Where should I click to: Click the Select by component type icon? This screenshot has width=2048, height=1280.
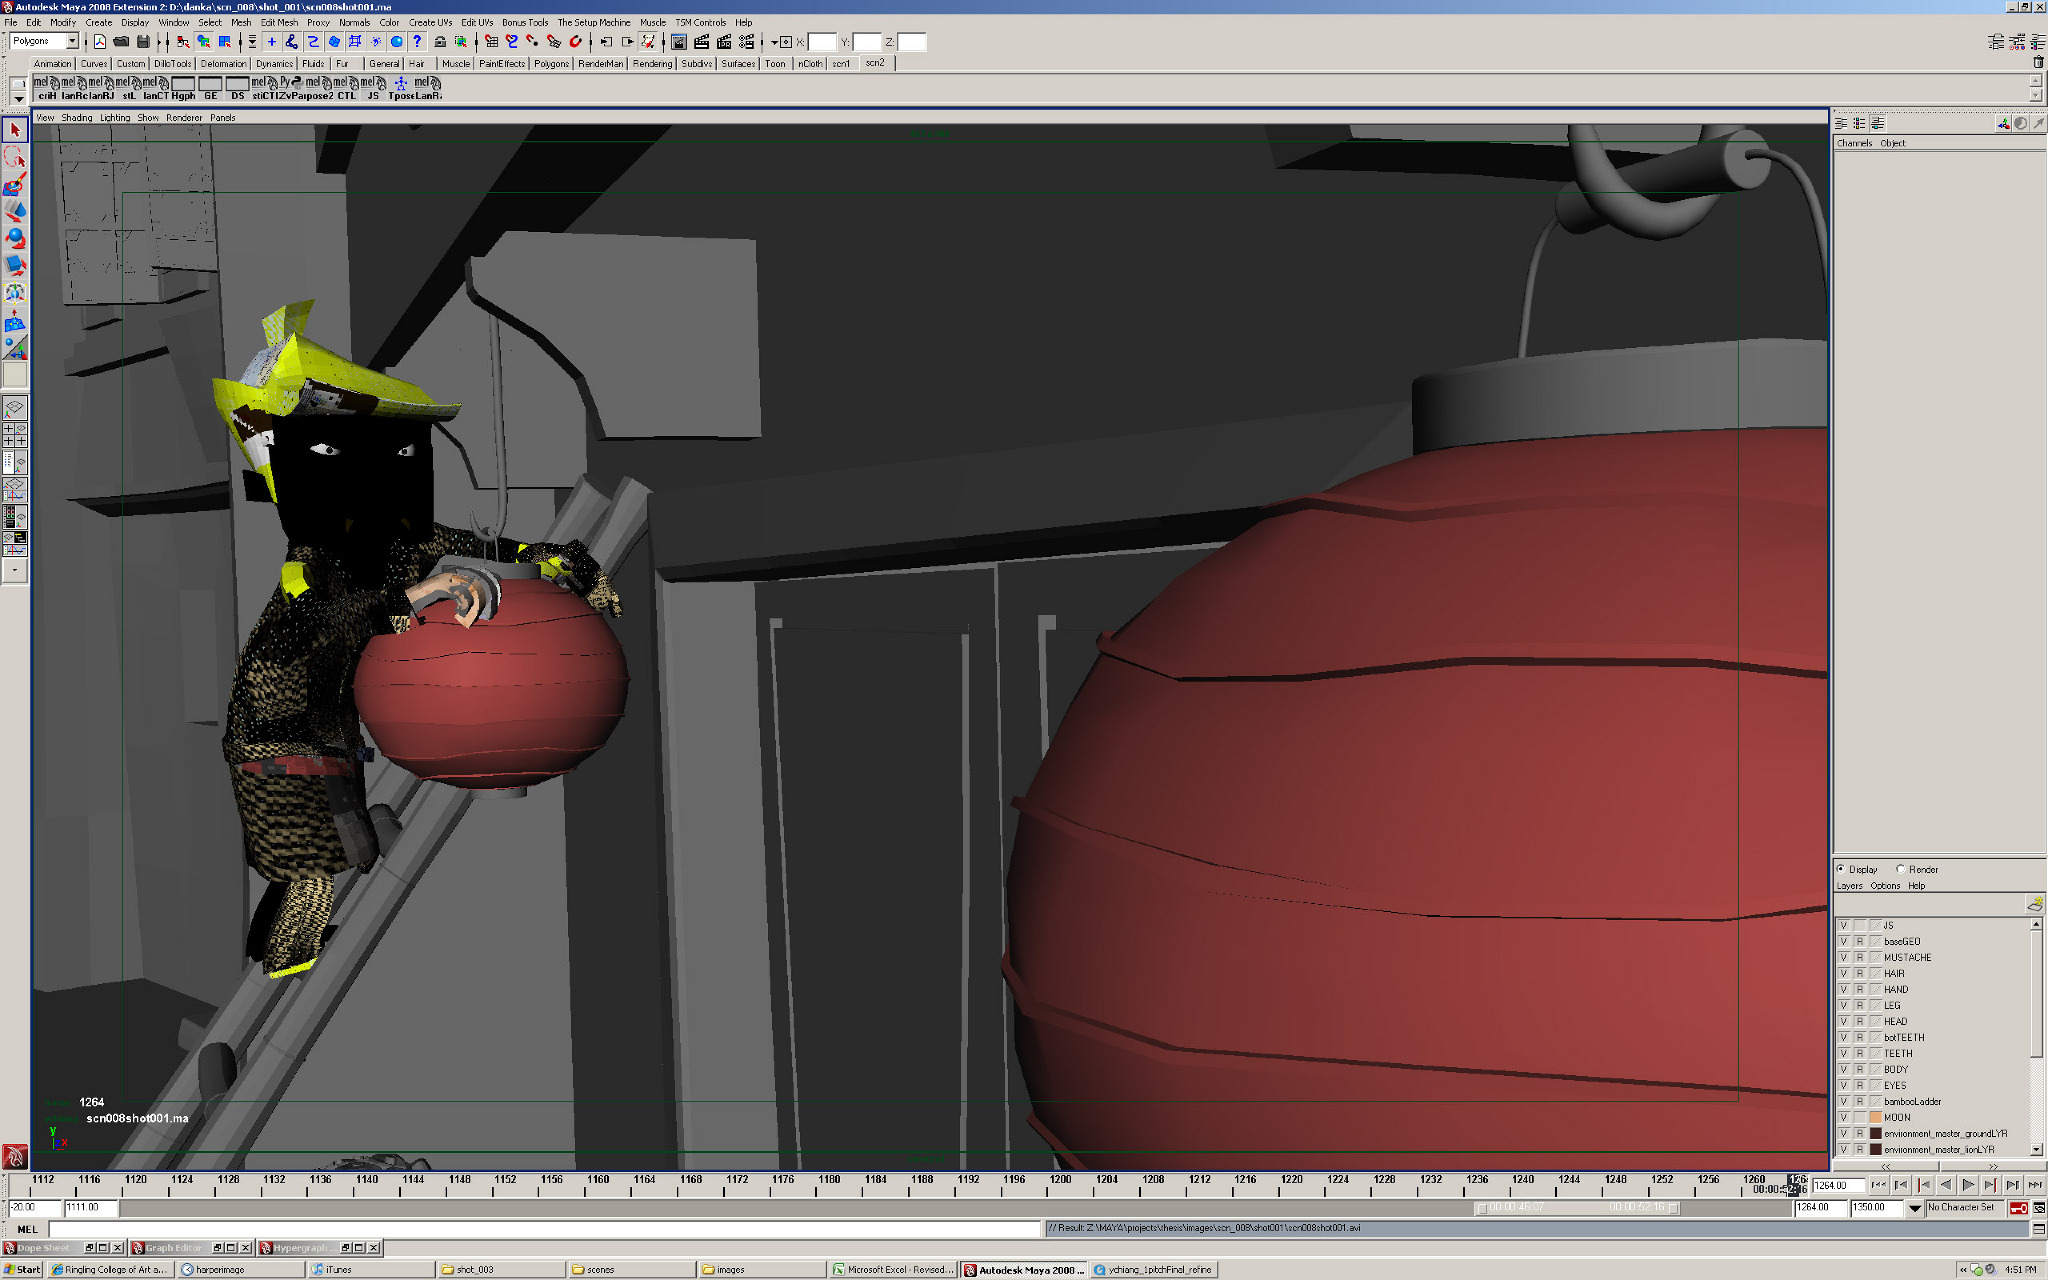[x=225, y=42]
